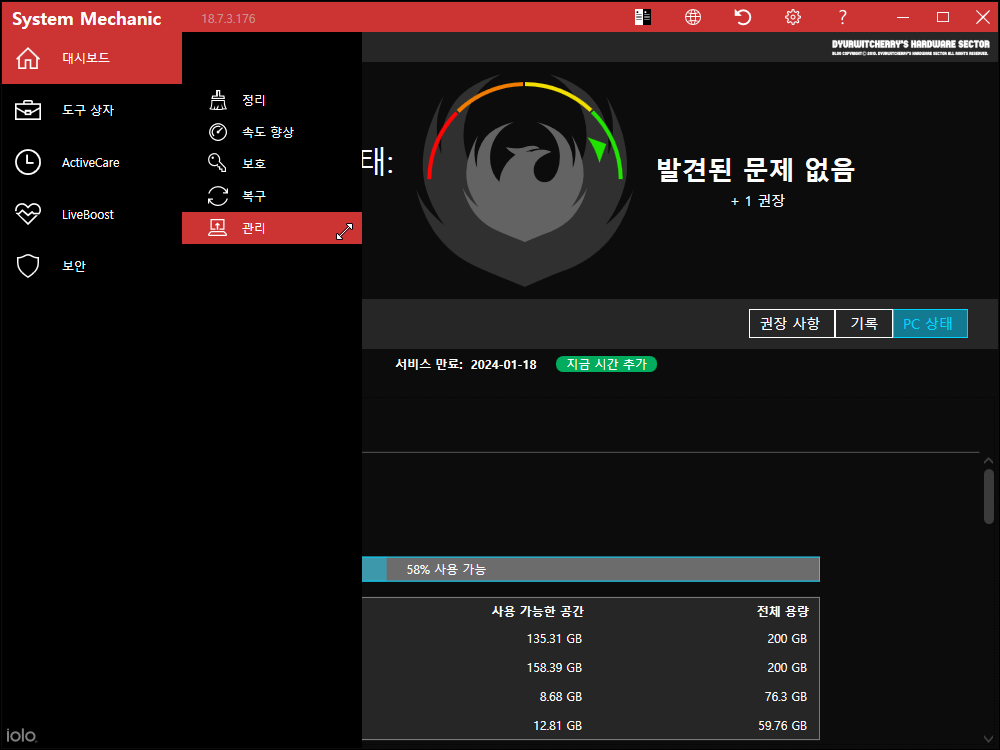Click the 12.81 GB cell
The width and height of the screenshot is (1000, 750).
point(557,726)
